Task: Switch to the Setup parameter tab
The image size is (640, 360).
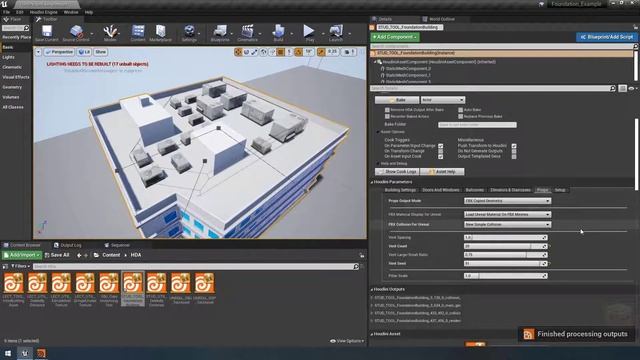Action: click(x=560, y=190)
